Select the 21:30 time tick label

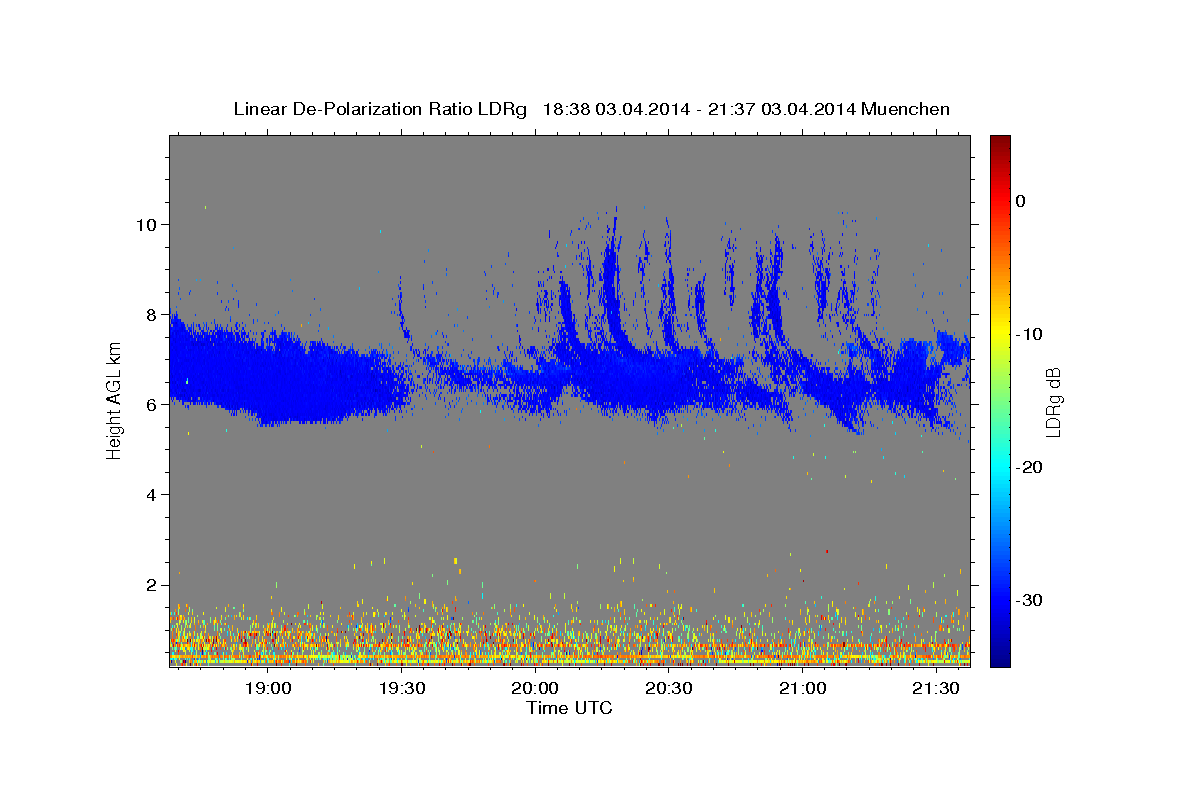pos(936,689)
